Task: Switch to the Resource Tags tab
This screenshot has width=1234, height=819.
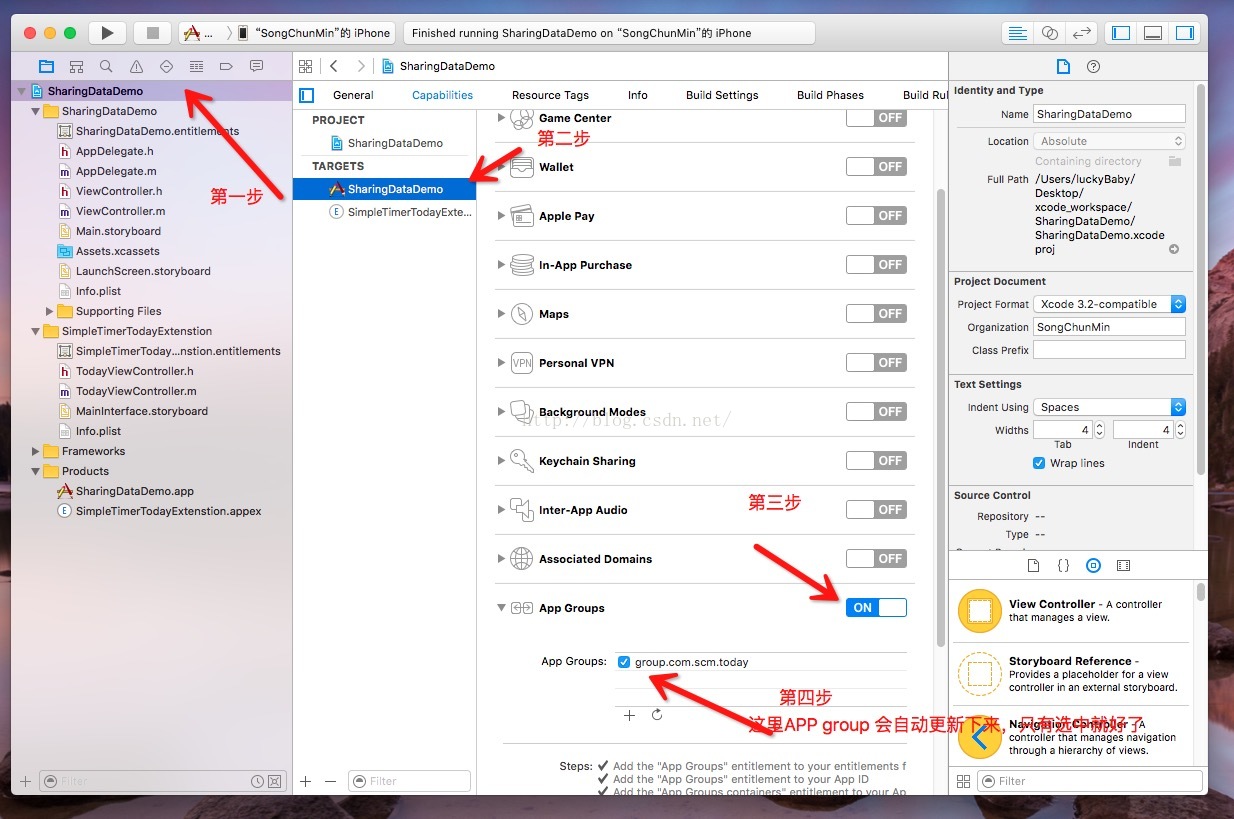Action: [550, 95]
